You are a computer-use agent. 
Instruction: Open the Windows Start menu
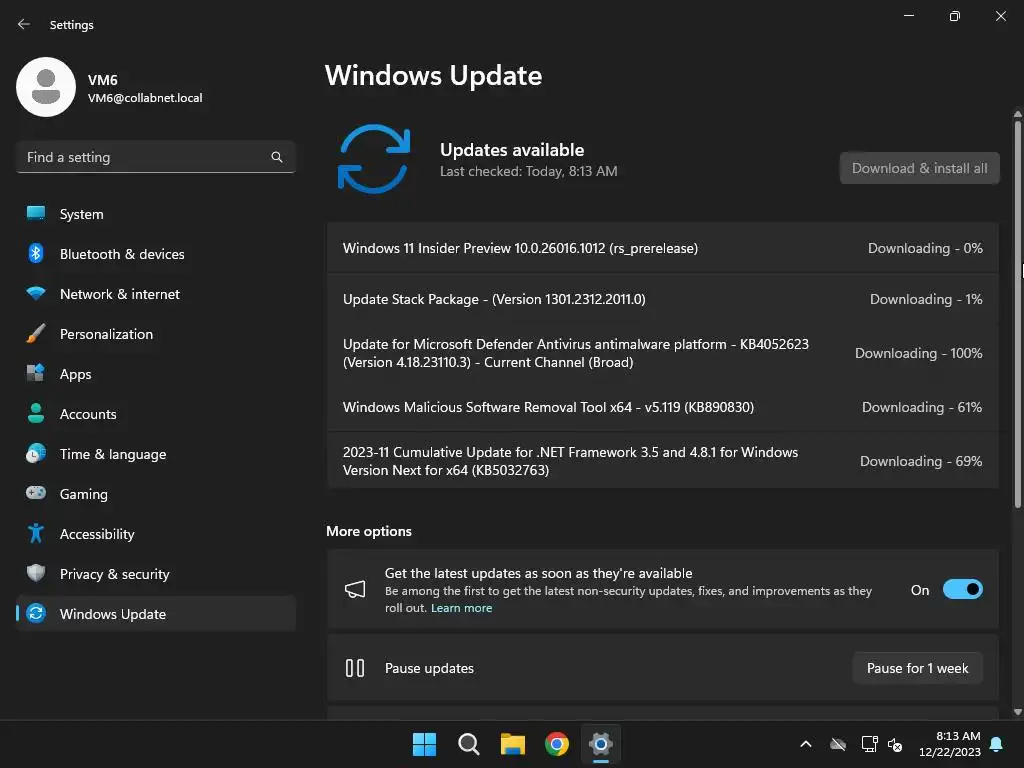coord(424,744)
